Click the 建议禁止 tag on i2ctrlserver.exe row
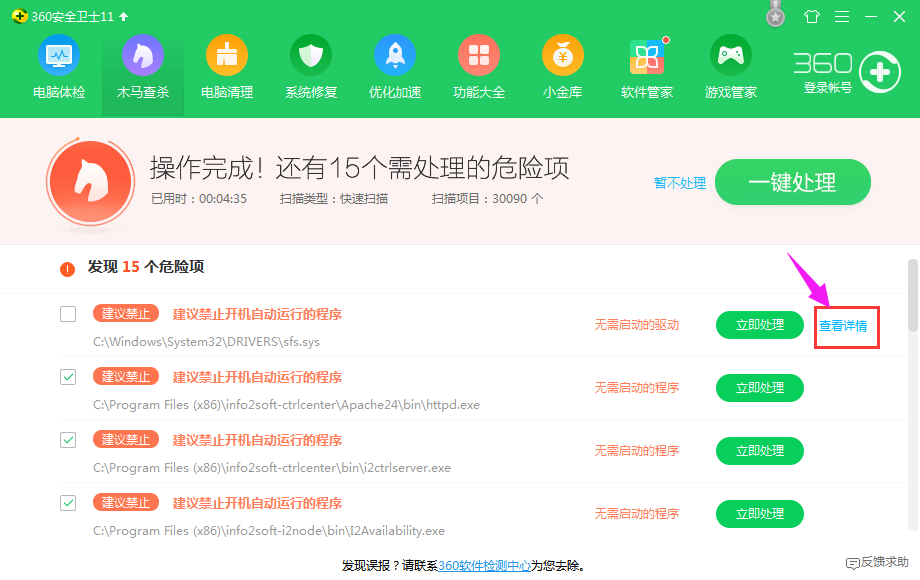Image resolution: width=920 pixels, height=580 pixels. click(126, 439)
